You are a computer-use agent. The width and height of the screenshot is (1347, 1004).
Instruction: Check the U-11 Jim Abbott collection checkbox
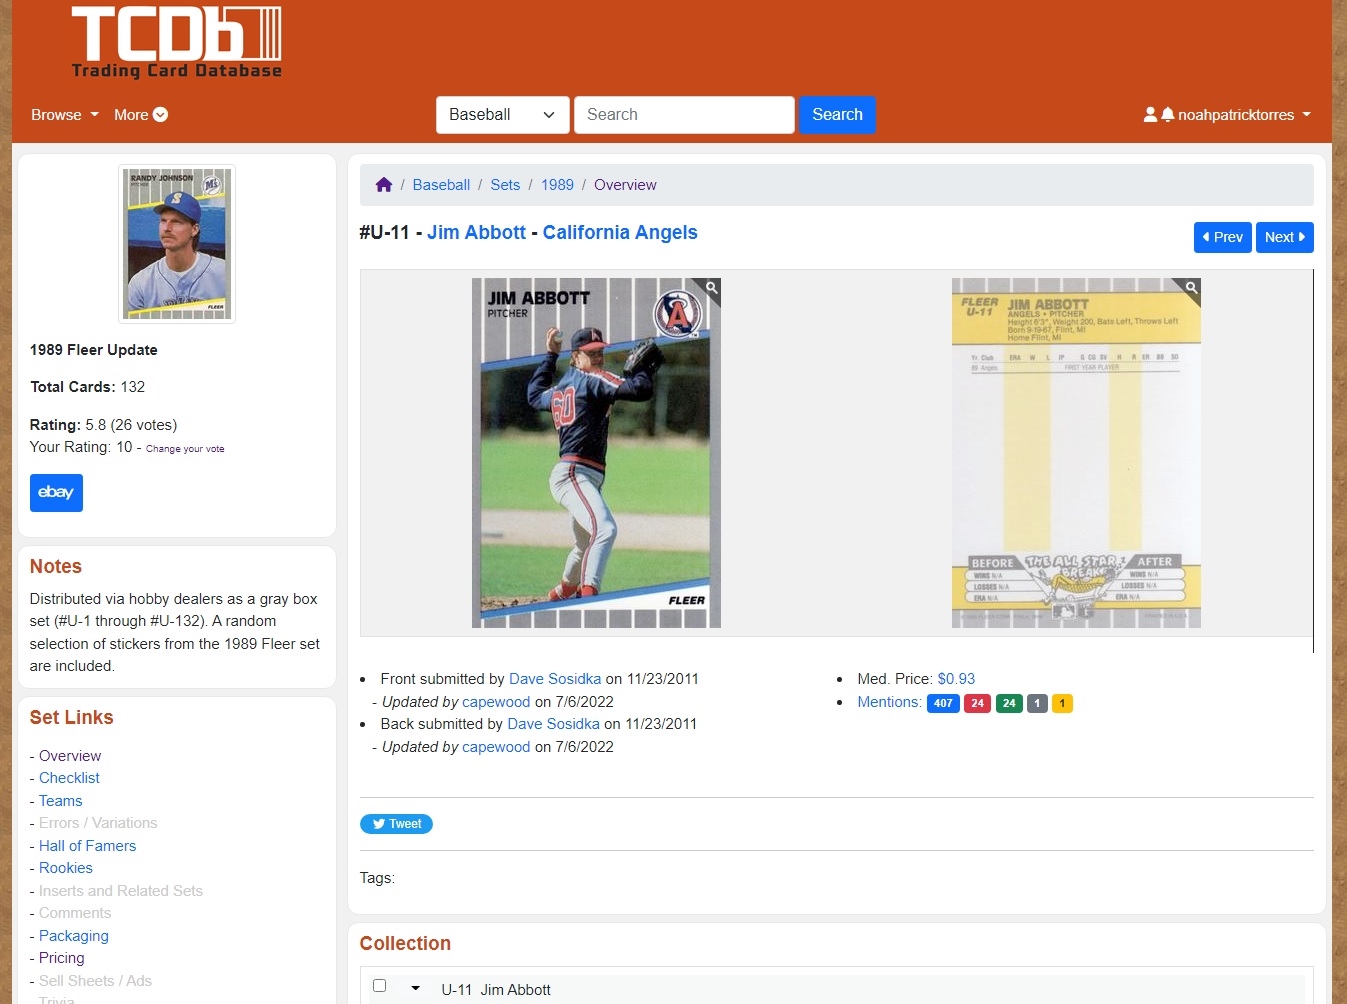(x=379, y=986)
